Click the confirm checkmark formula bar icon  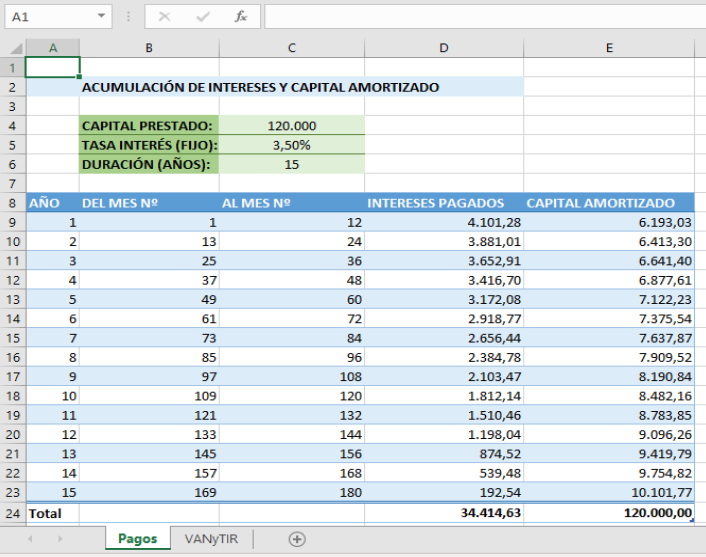(x=203, y=17)
